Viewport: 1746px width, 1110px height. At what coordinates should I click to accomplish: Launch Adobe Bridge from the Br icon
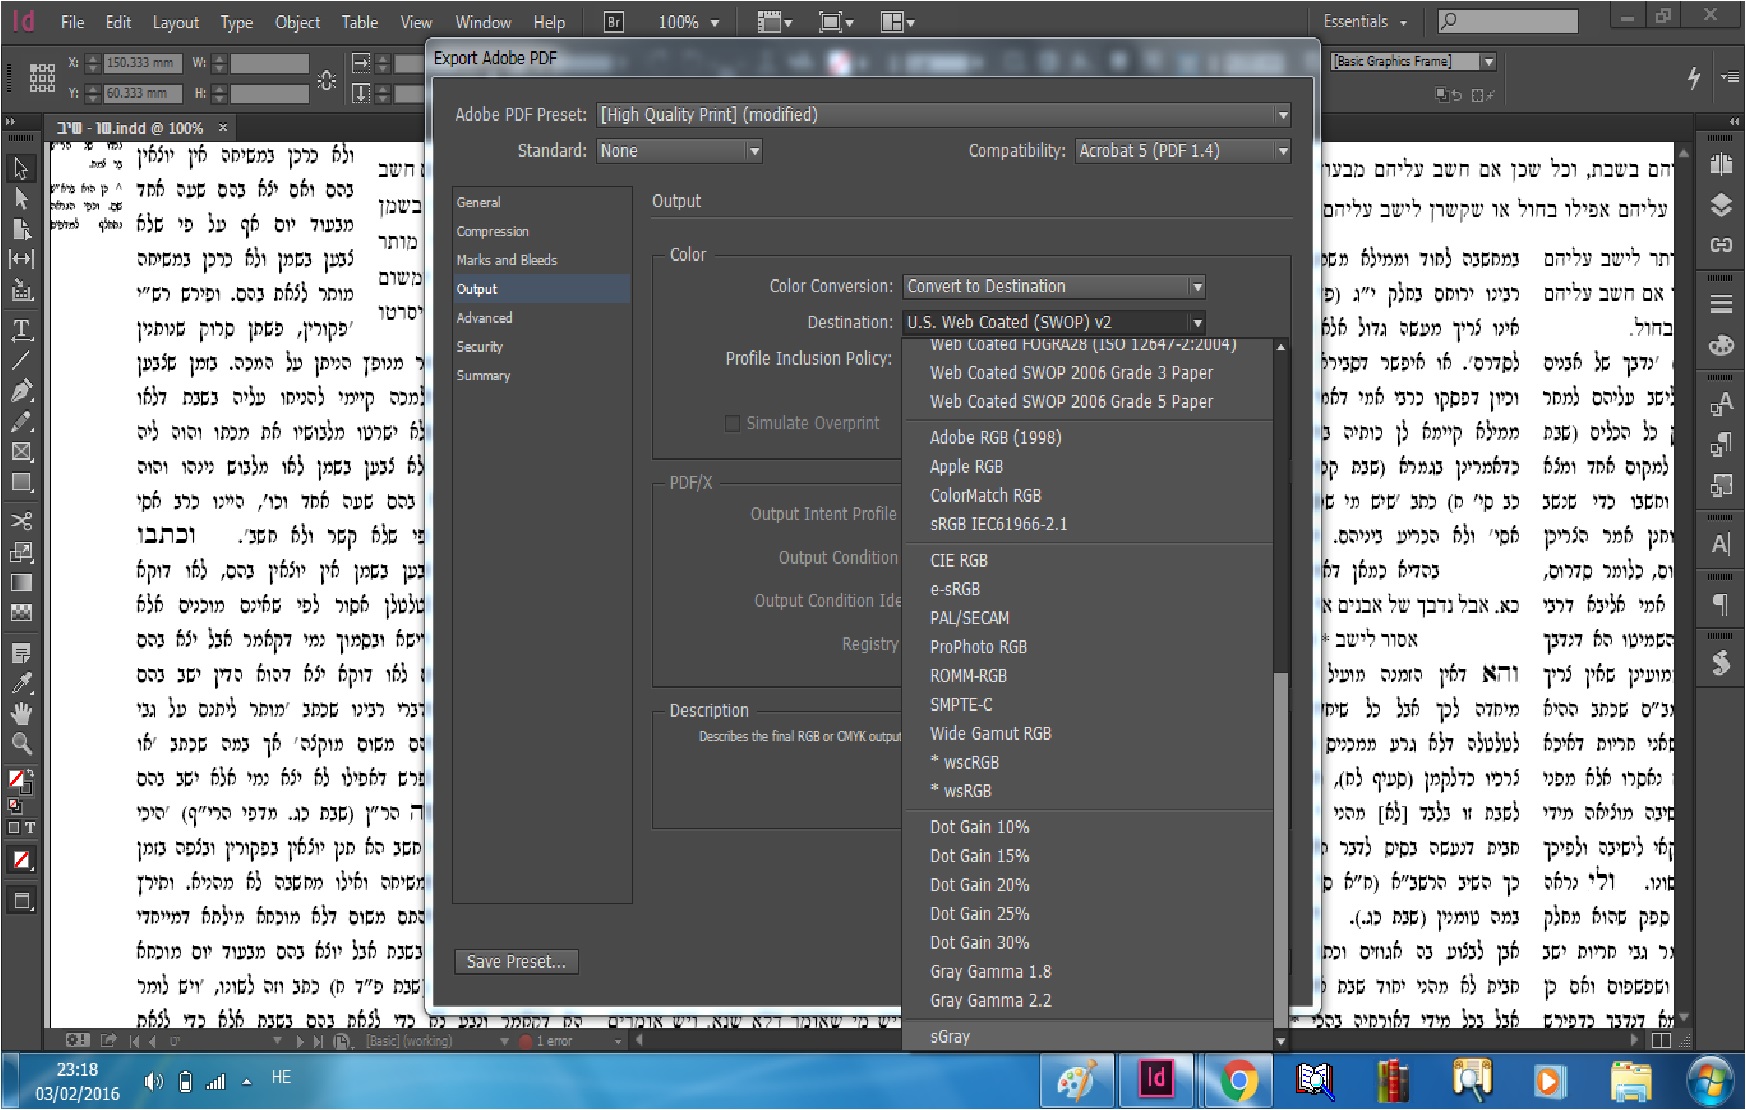point(613,22)
